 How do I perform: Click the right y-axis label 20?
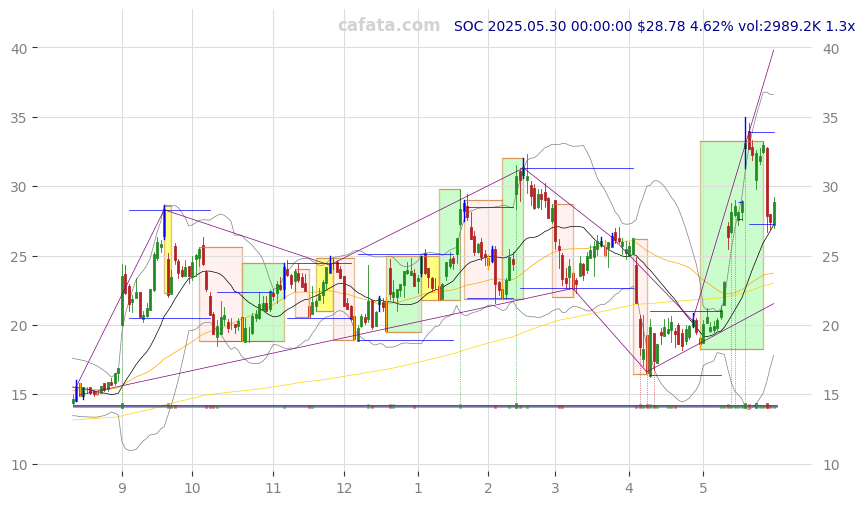coord(830,326)
